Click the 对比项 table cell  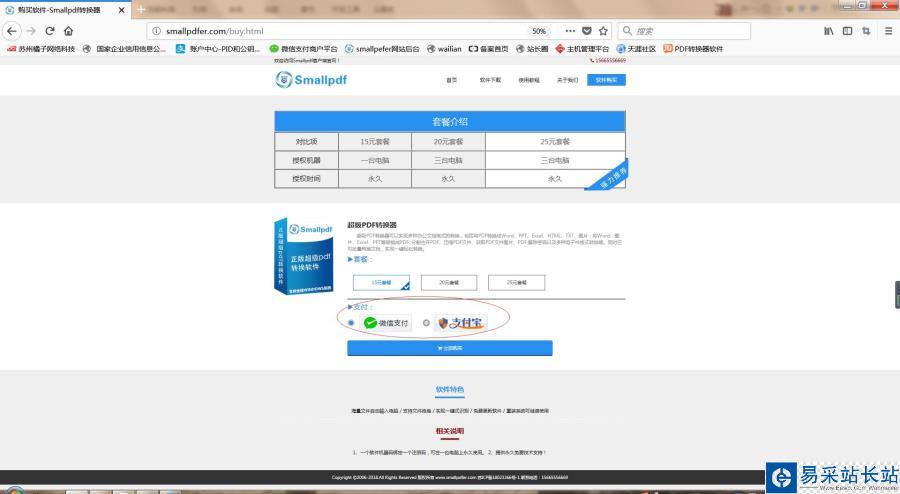pyautogui.click(x=307, y=142)
